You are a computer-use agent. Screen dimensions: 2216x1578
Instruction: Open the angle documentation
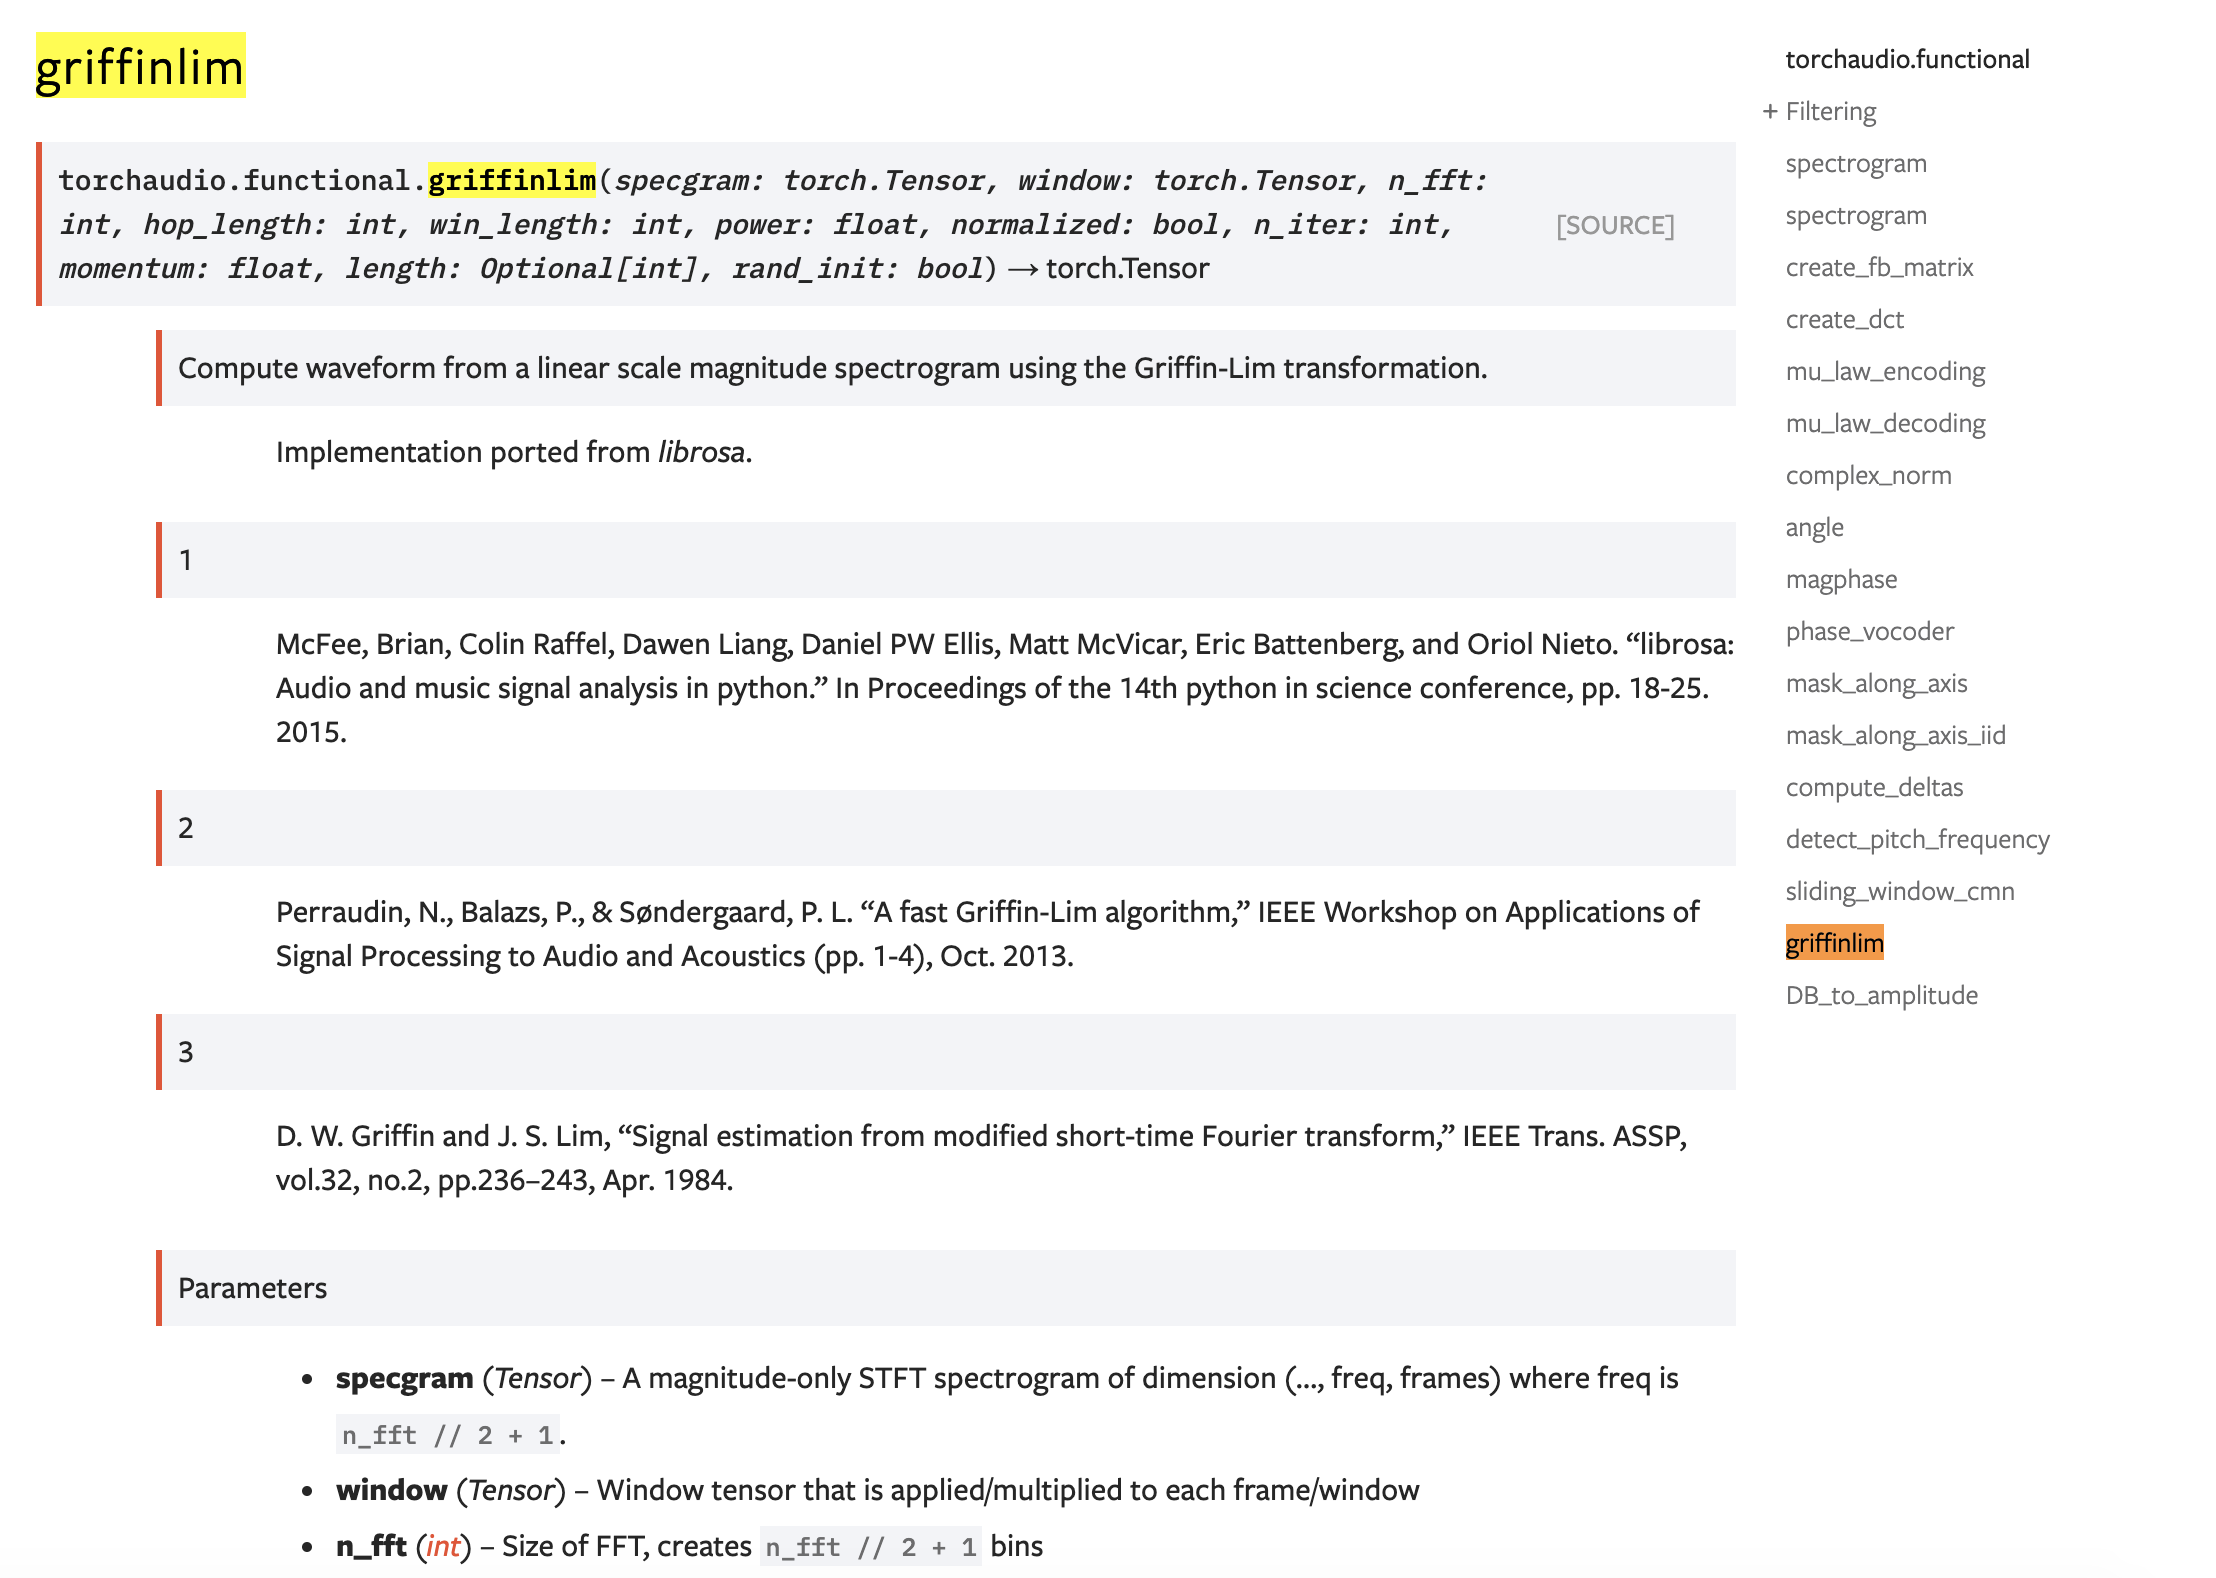coord(1814,527)
